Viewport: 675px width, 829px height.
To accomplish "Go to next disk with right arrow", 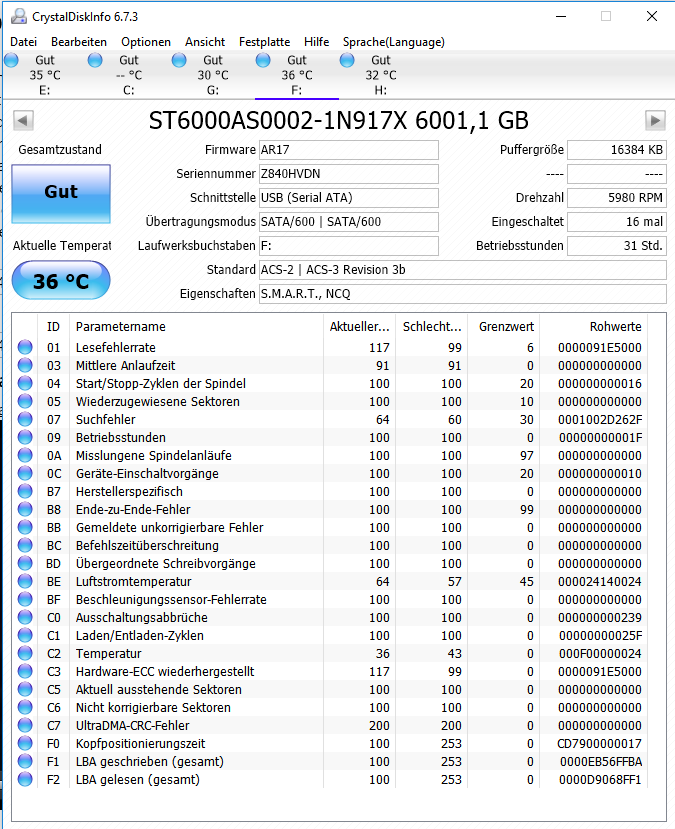I will pos(655,121).
